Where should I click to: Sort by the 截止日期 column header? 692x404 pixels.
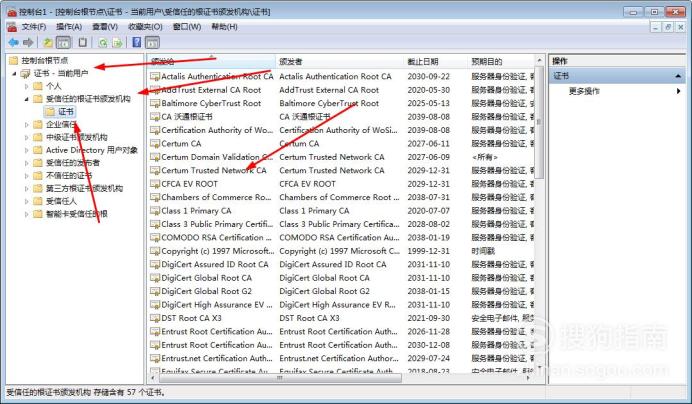(435, 61)
